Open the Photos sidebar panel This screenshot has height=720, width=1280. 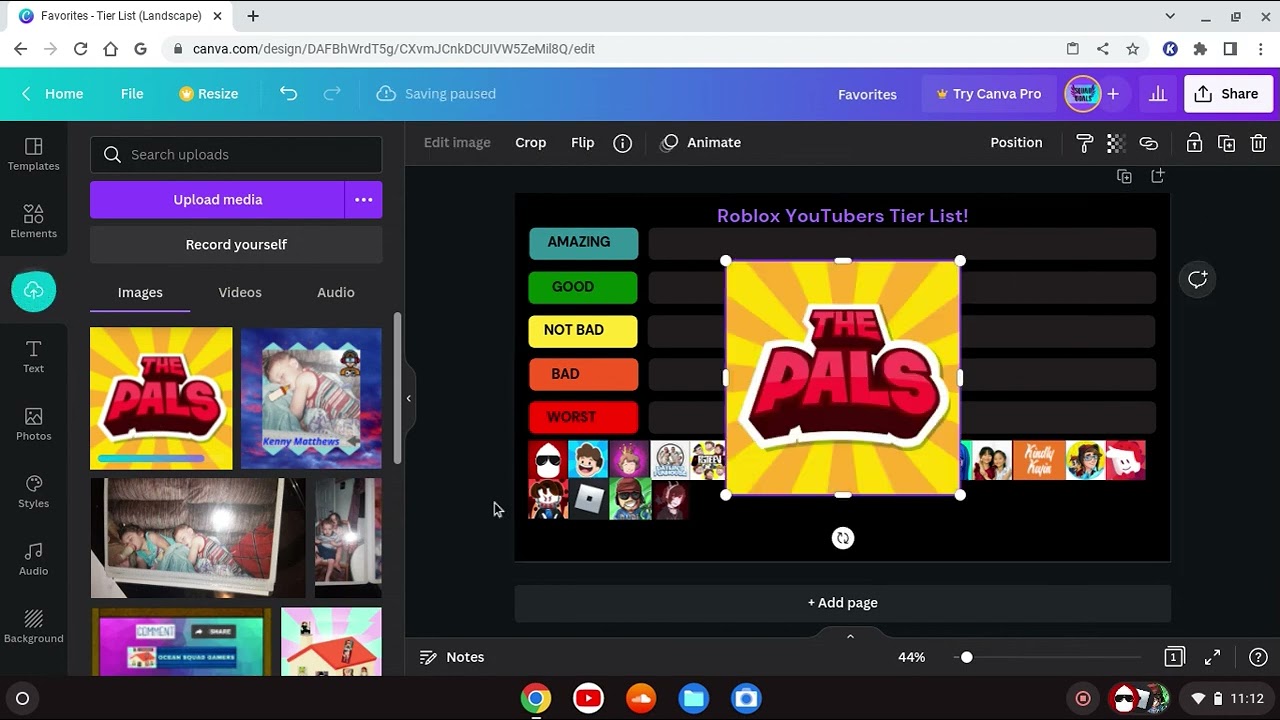pyautogui.click(x=33, y=425)
